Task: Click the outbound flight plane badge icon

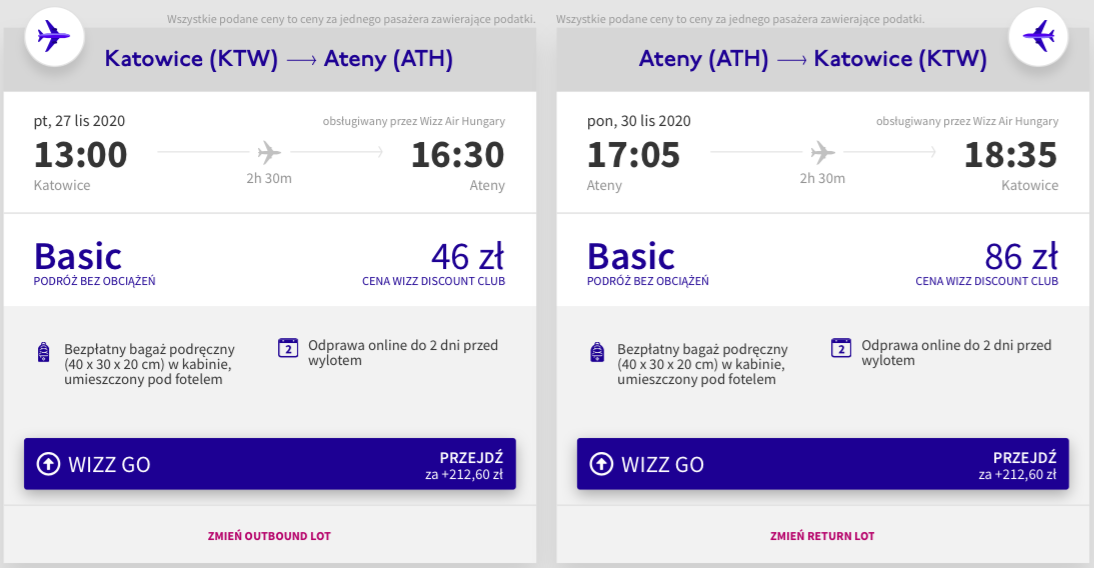Action: coord(53,37)
